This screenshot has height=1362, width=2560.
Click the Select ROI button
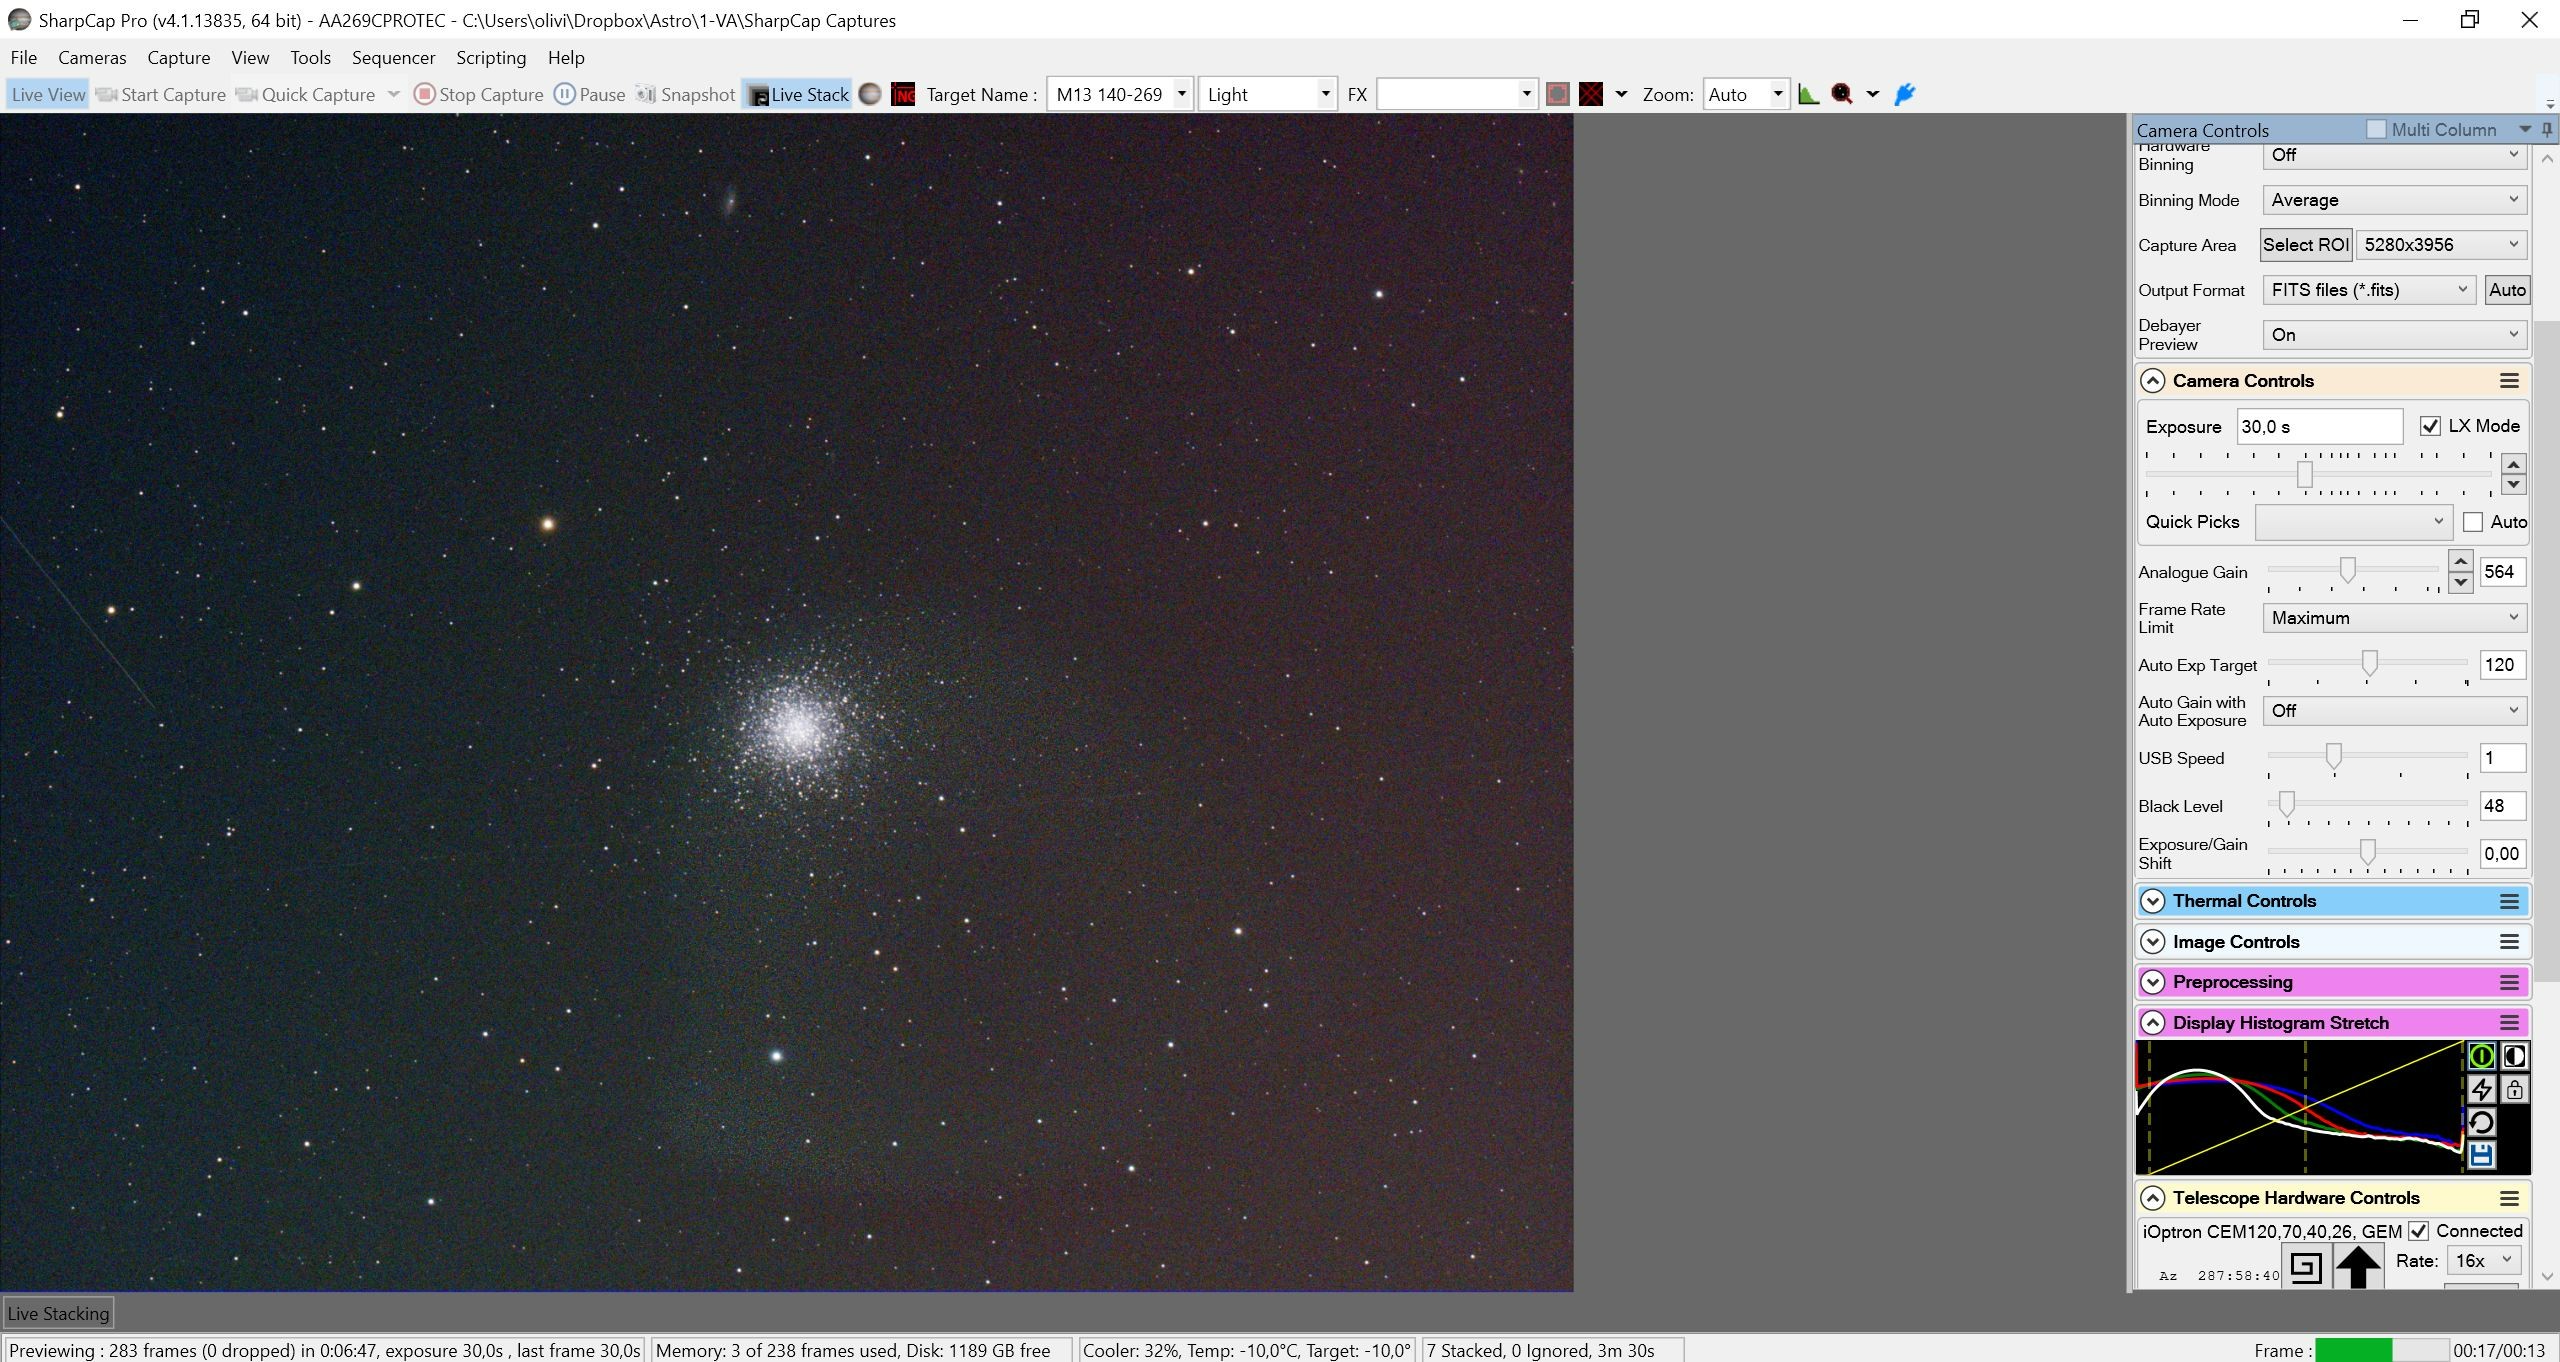coord(2306,245)
